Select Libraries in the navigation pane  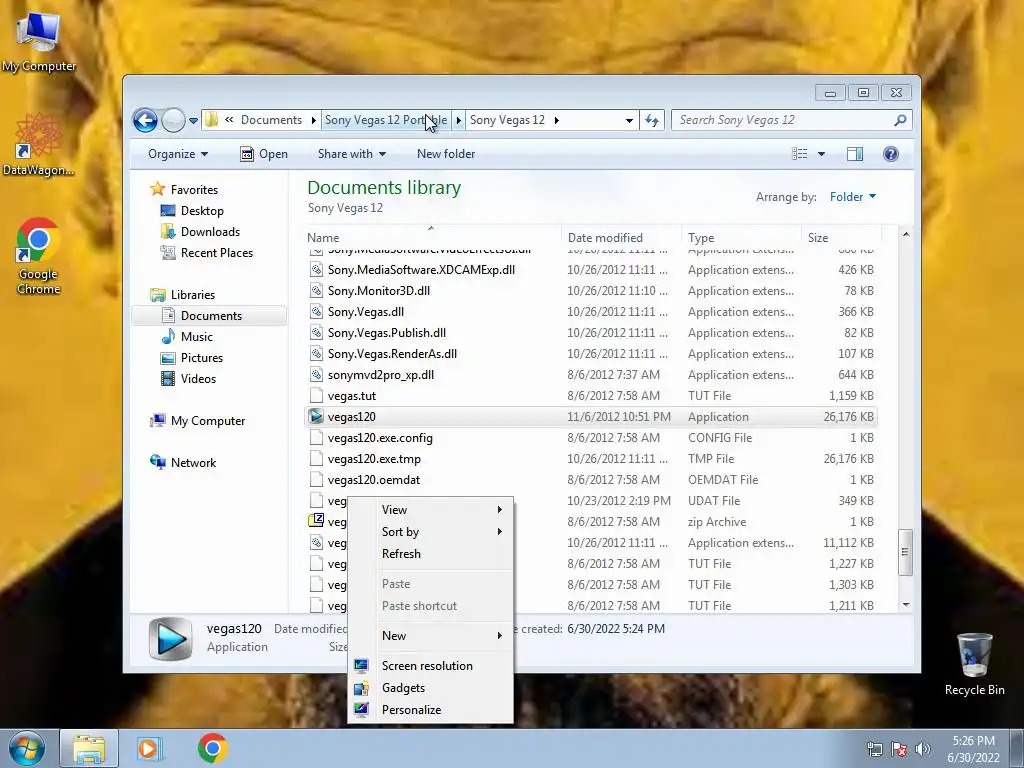[193, 295]
